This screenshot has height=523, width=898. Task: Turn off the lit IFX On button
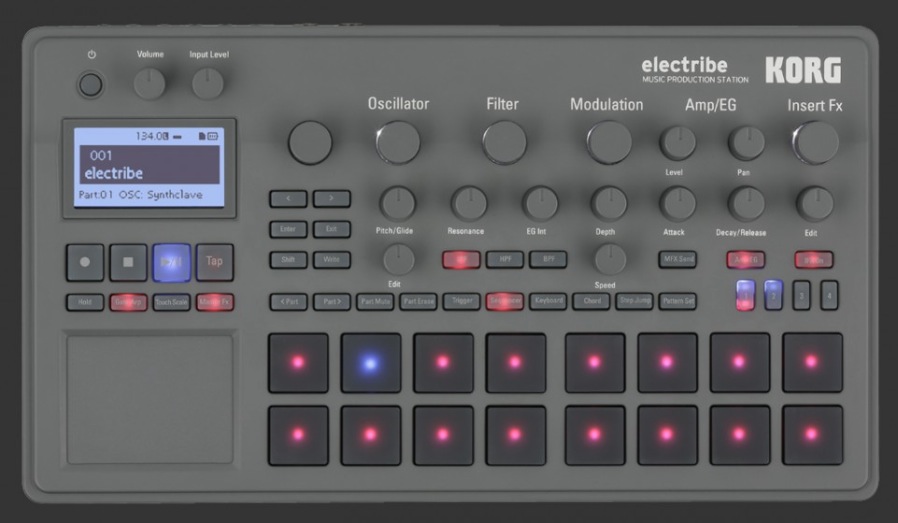[x=814, y=260]
